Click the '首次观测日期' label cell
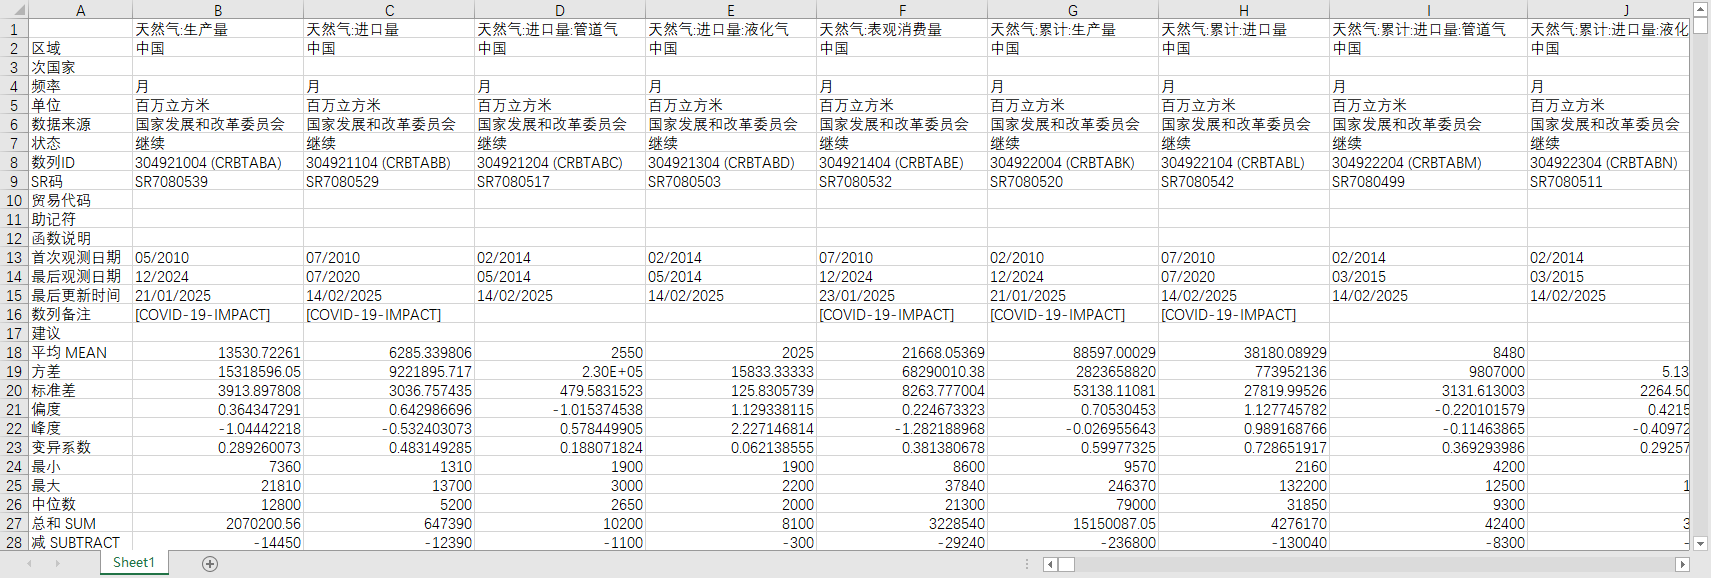1711x578 pixels. click(80, 257)
